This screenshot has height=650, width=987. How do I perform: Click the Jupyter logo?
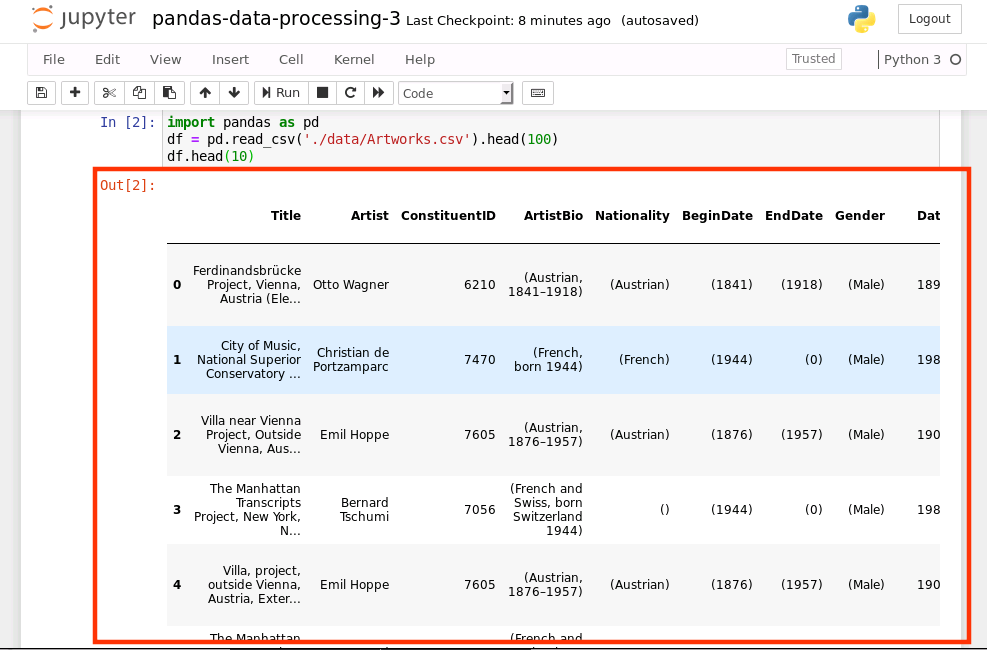(x=83, y=19)
